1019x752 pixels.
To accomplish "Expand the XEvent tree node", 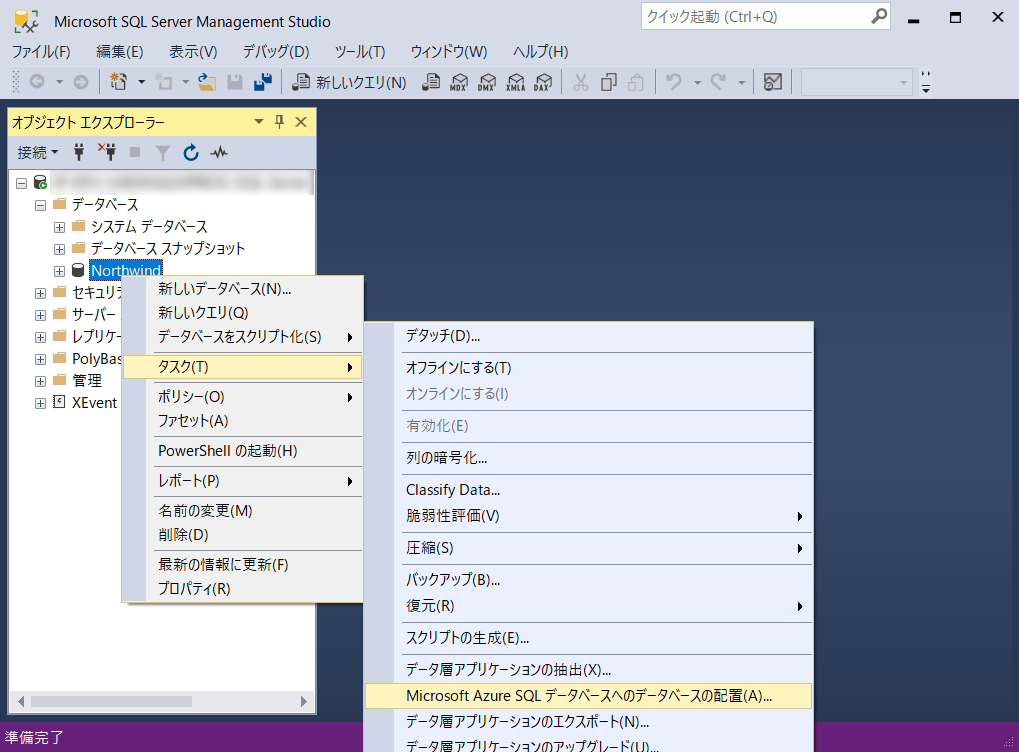I will (40, 403).
